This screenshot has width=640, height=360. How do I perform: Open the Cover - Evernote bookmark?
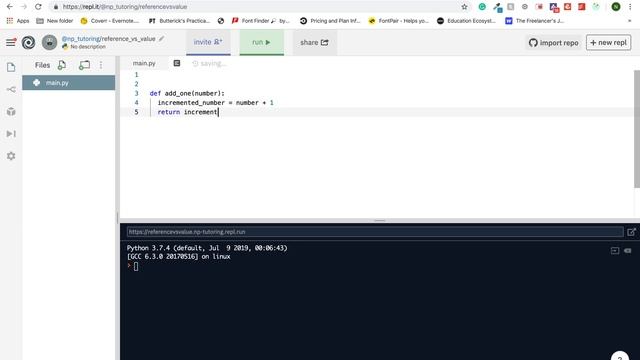tap(110, 21)
